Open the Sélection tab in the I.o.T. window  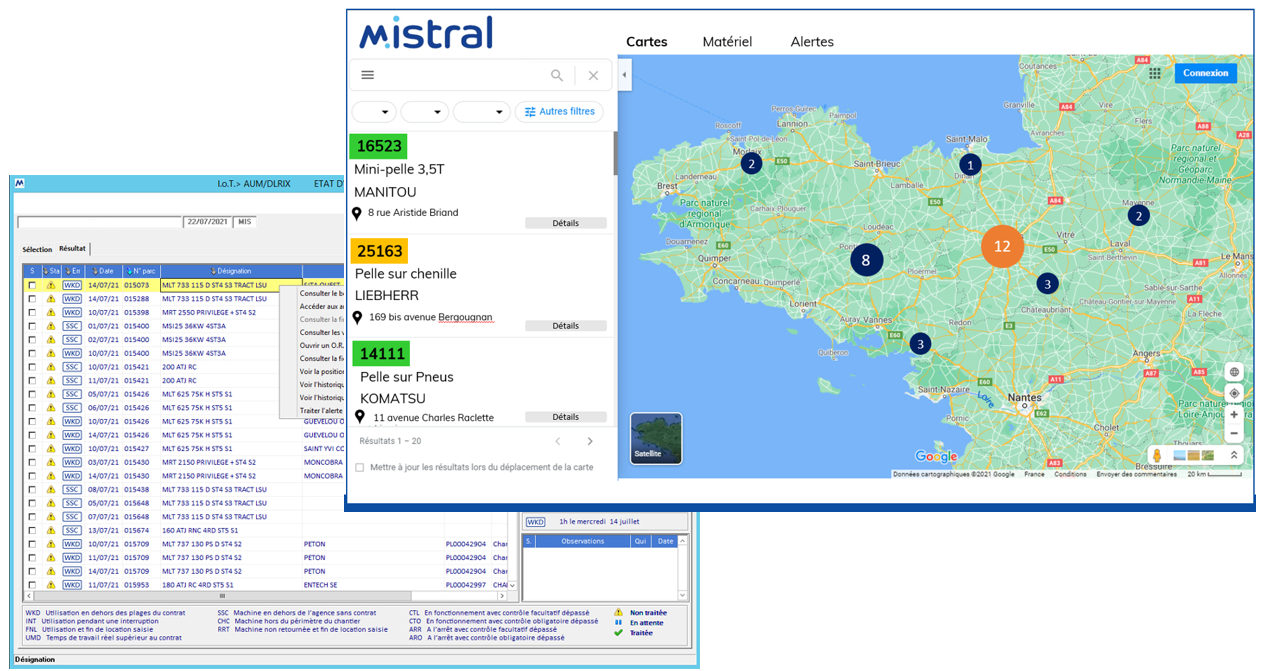coord(37,249)
